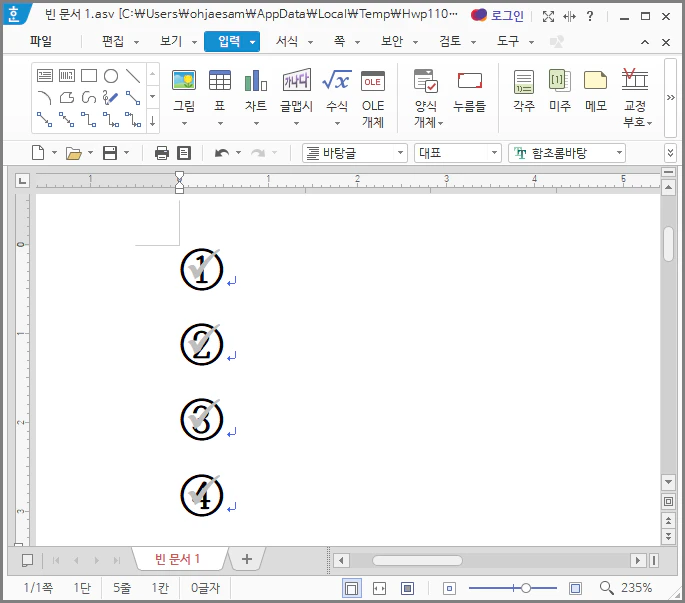
Task: Click the circled number 3 in document
Action: pyautogui.click(x=201, y=419)
